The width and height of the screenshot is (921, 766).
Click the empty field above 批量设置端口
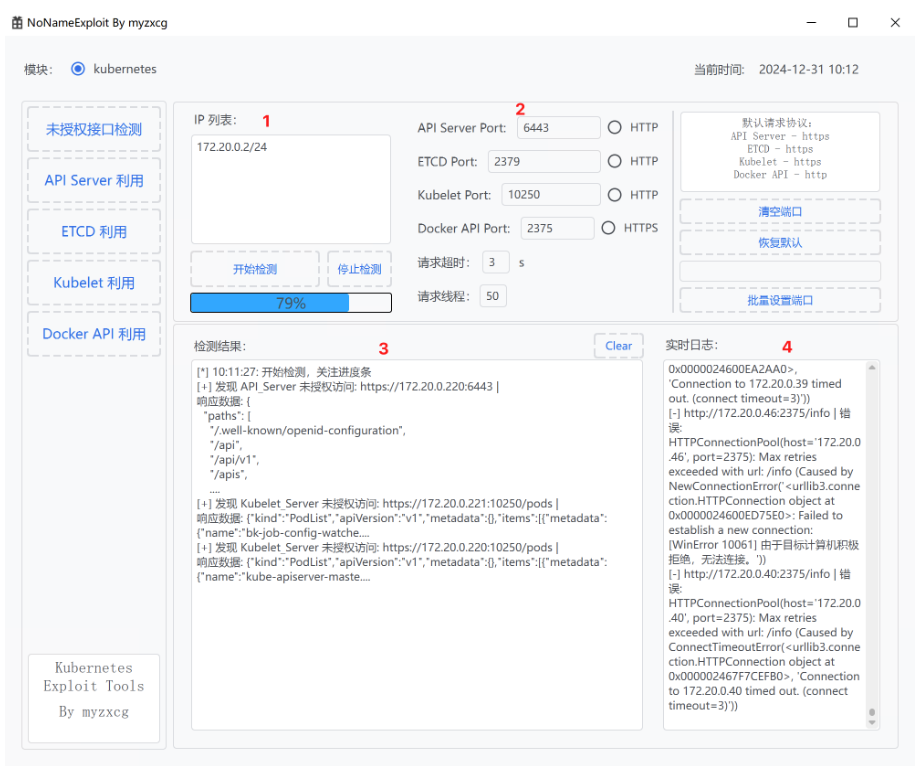click(x=779, y=271)
